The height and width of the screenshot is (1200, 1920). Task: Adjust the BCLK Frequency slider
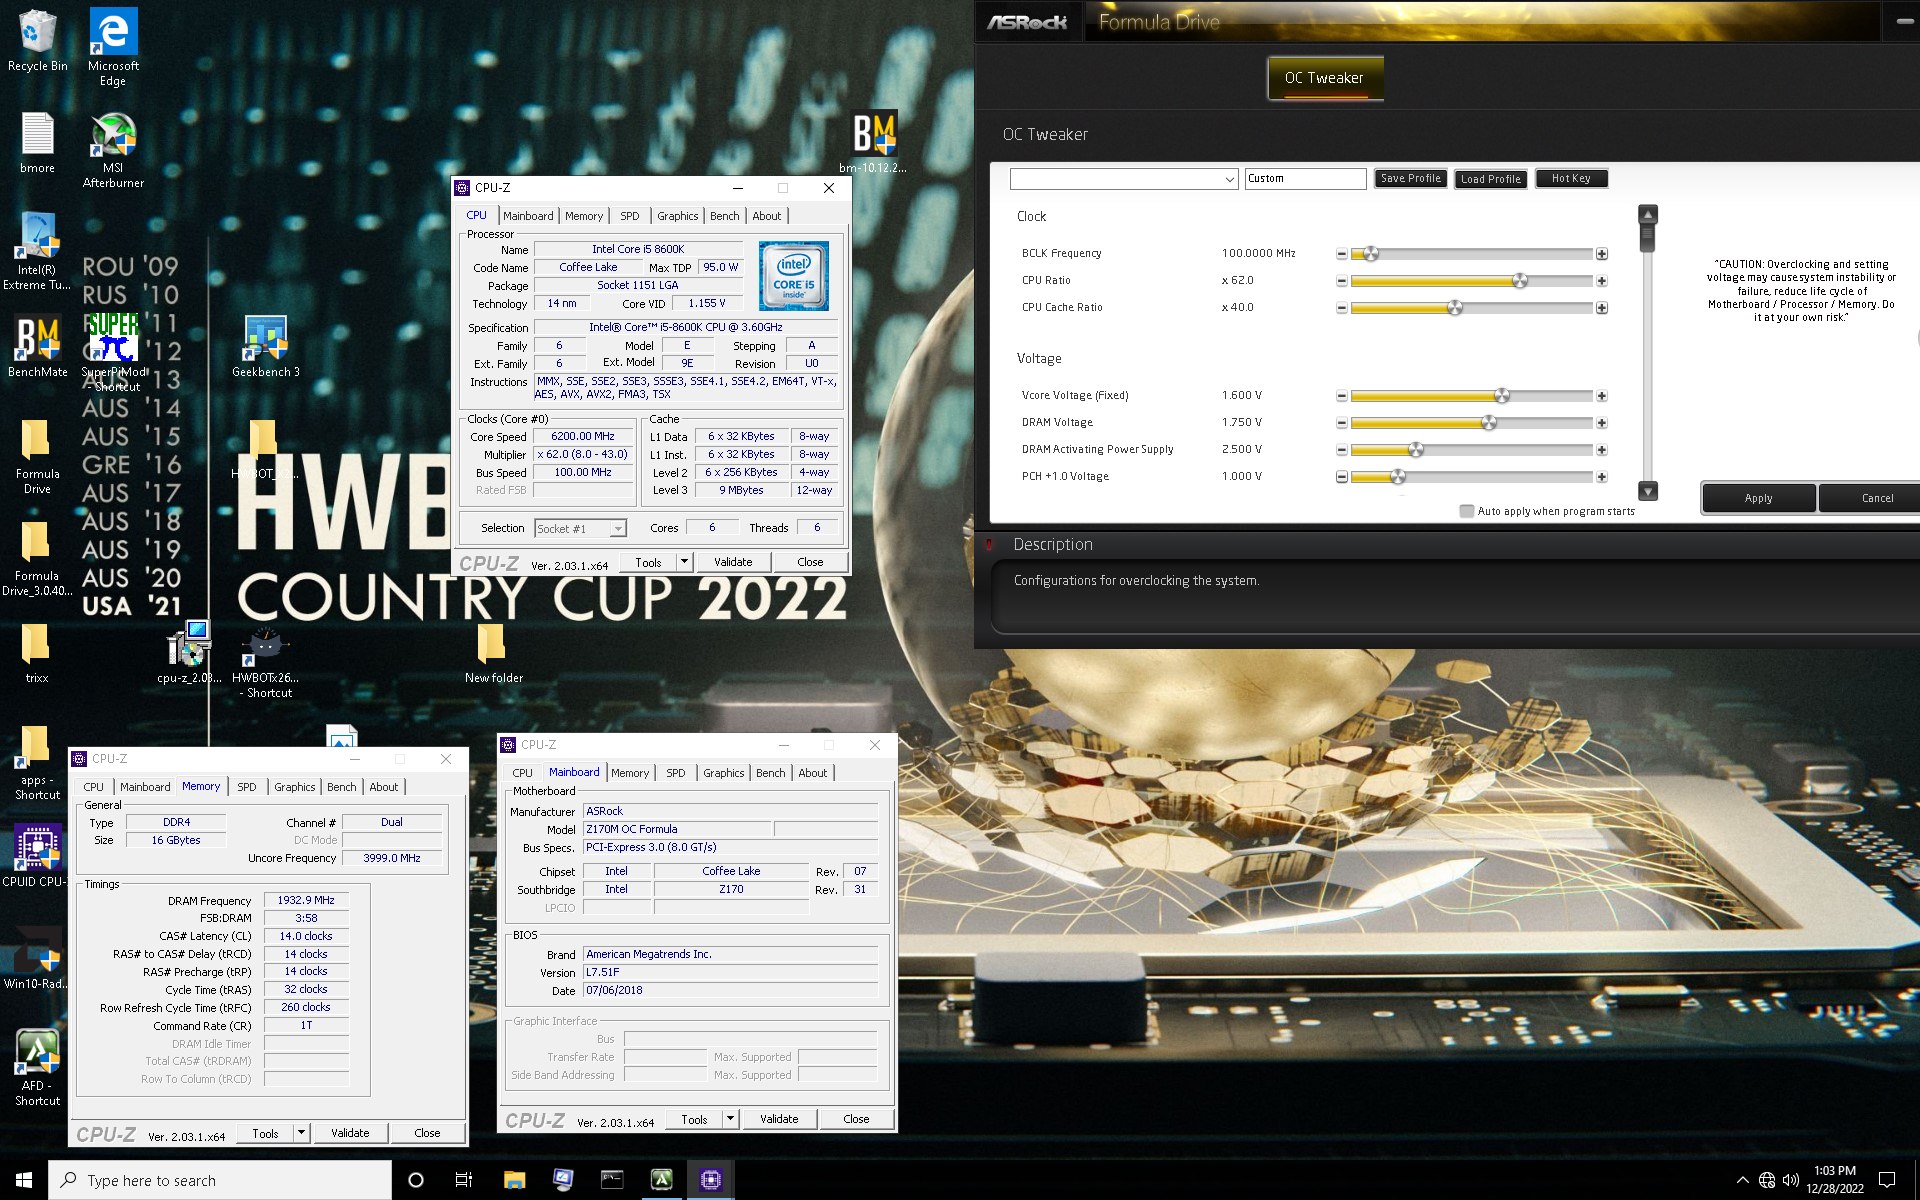tap(1371, 254)
